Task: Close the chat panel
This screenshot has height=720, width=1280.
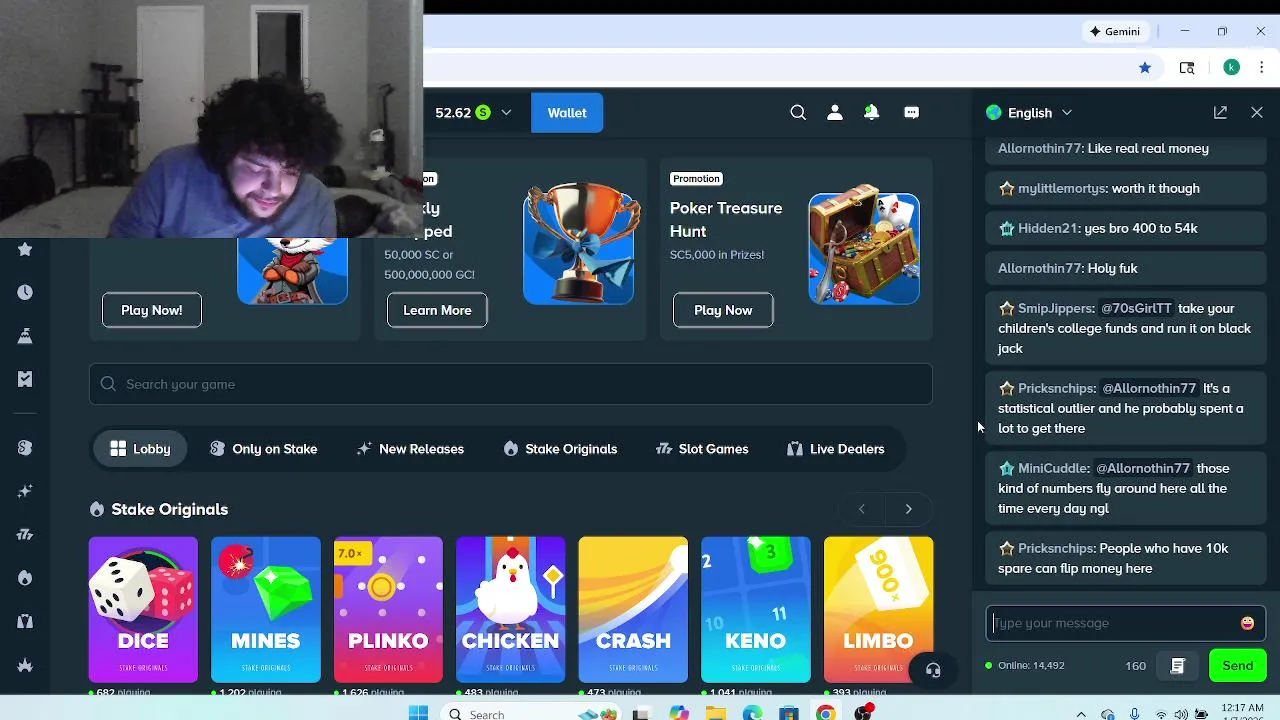Action: click(1257, 113)
